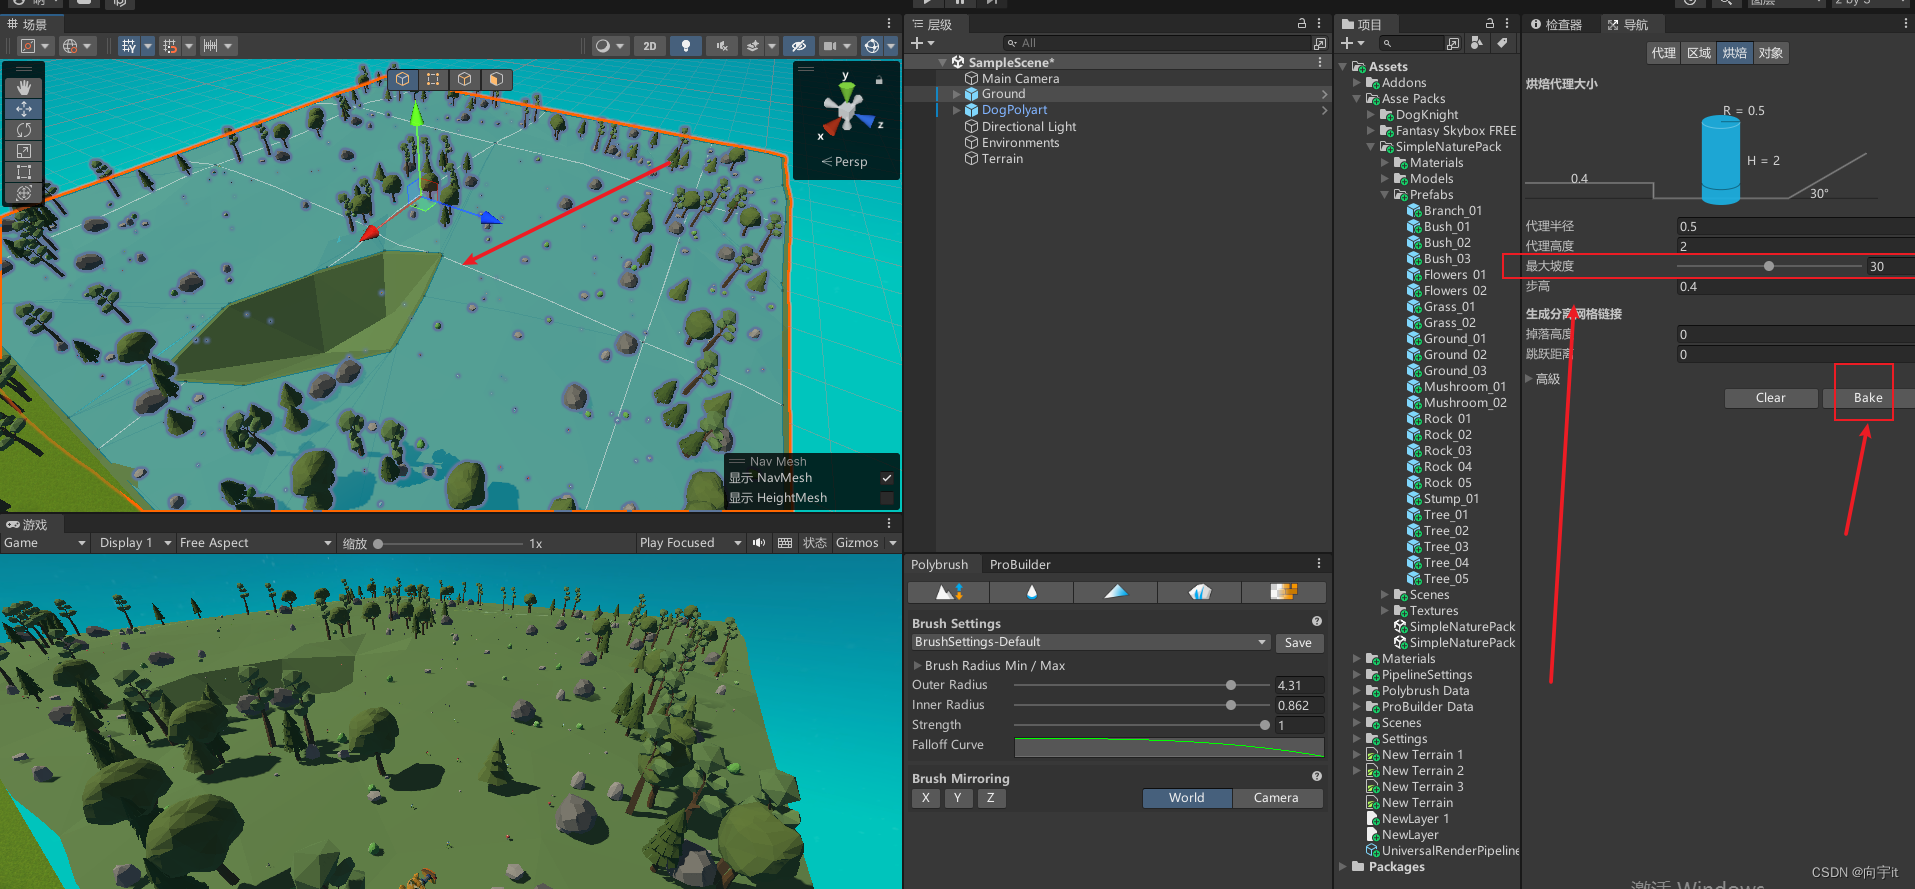Screen dimensions: 1915x889
Task: Click the scene orientation gizmo lock
Action: click(879, 80)
